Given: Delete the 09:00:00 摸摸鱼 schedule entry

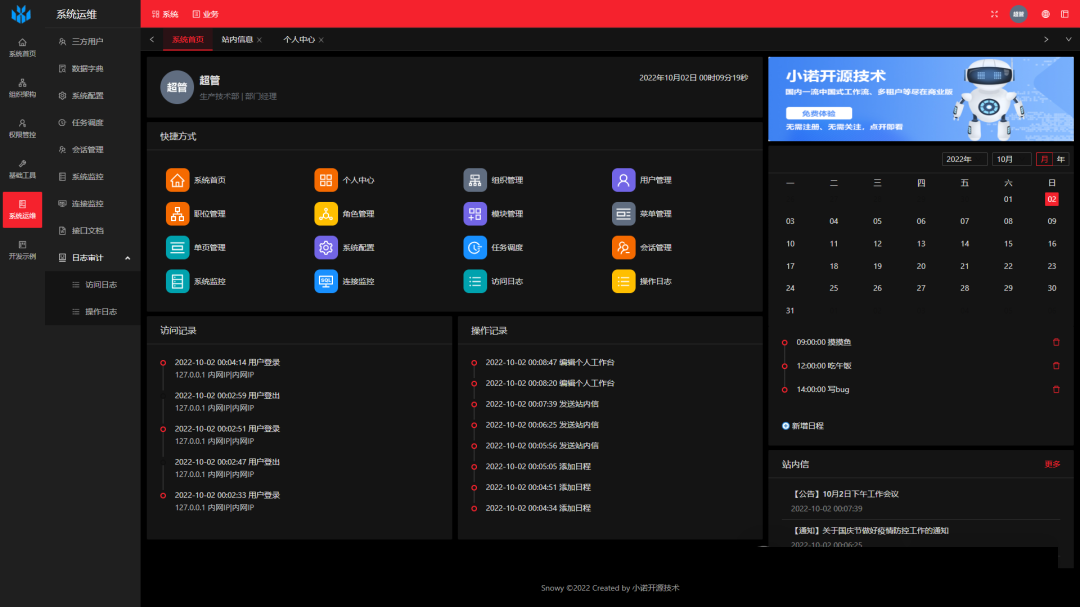Looking at the screenshot, I should click(x=1056, y=342).
